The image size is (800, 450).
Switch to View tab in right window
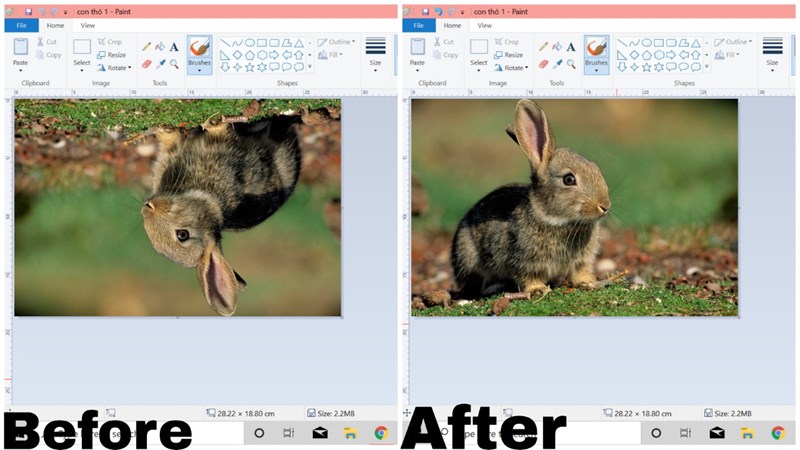(485, 25)
